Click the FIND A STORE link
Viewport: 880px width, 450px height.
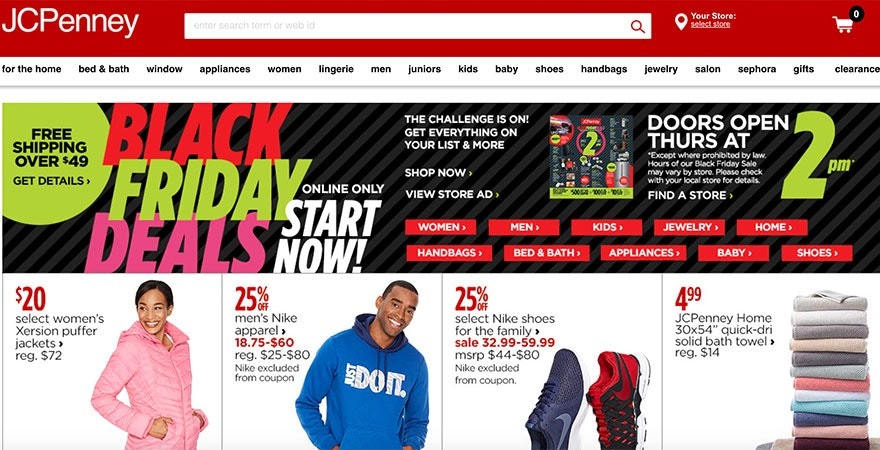point(690,195)
